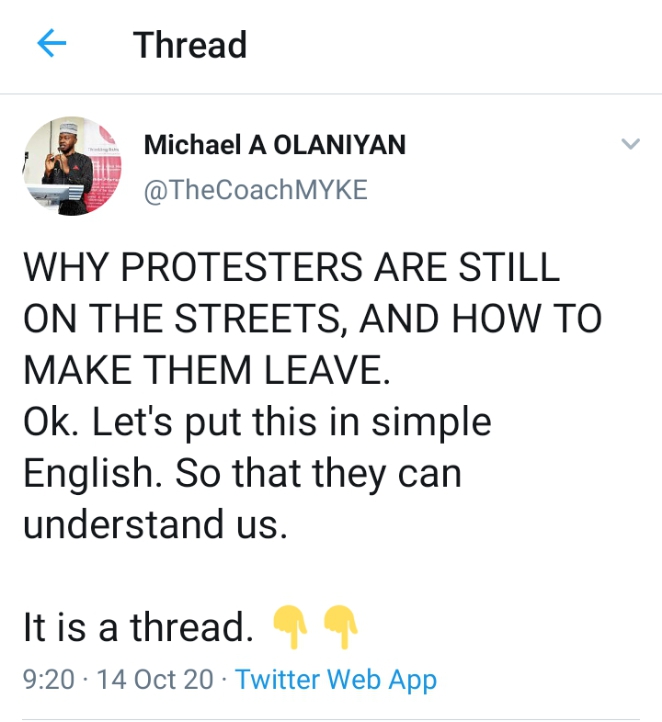Tap the line "MAKE THEM LEAVE."
Viewport: 662px width, 722px height.
205,371
